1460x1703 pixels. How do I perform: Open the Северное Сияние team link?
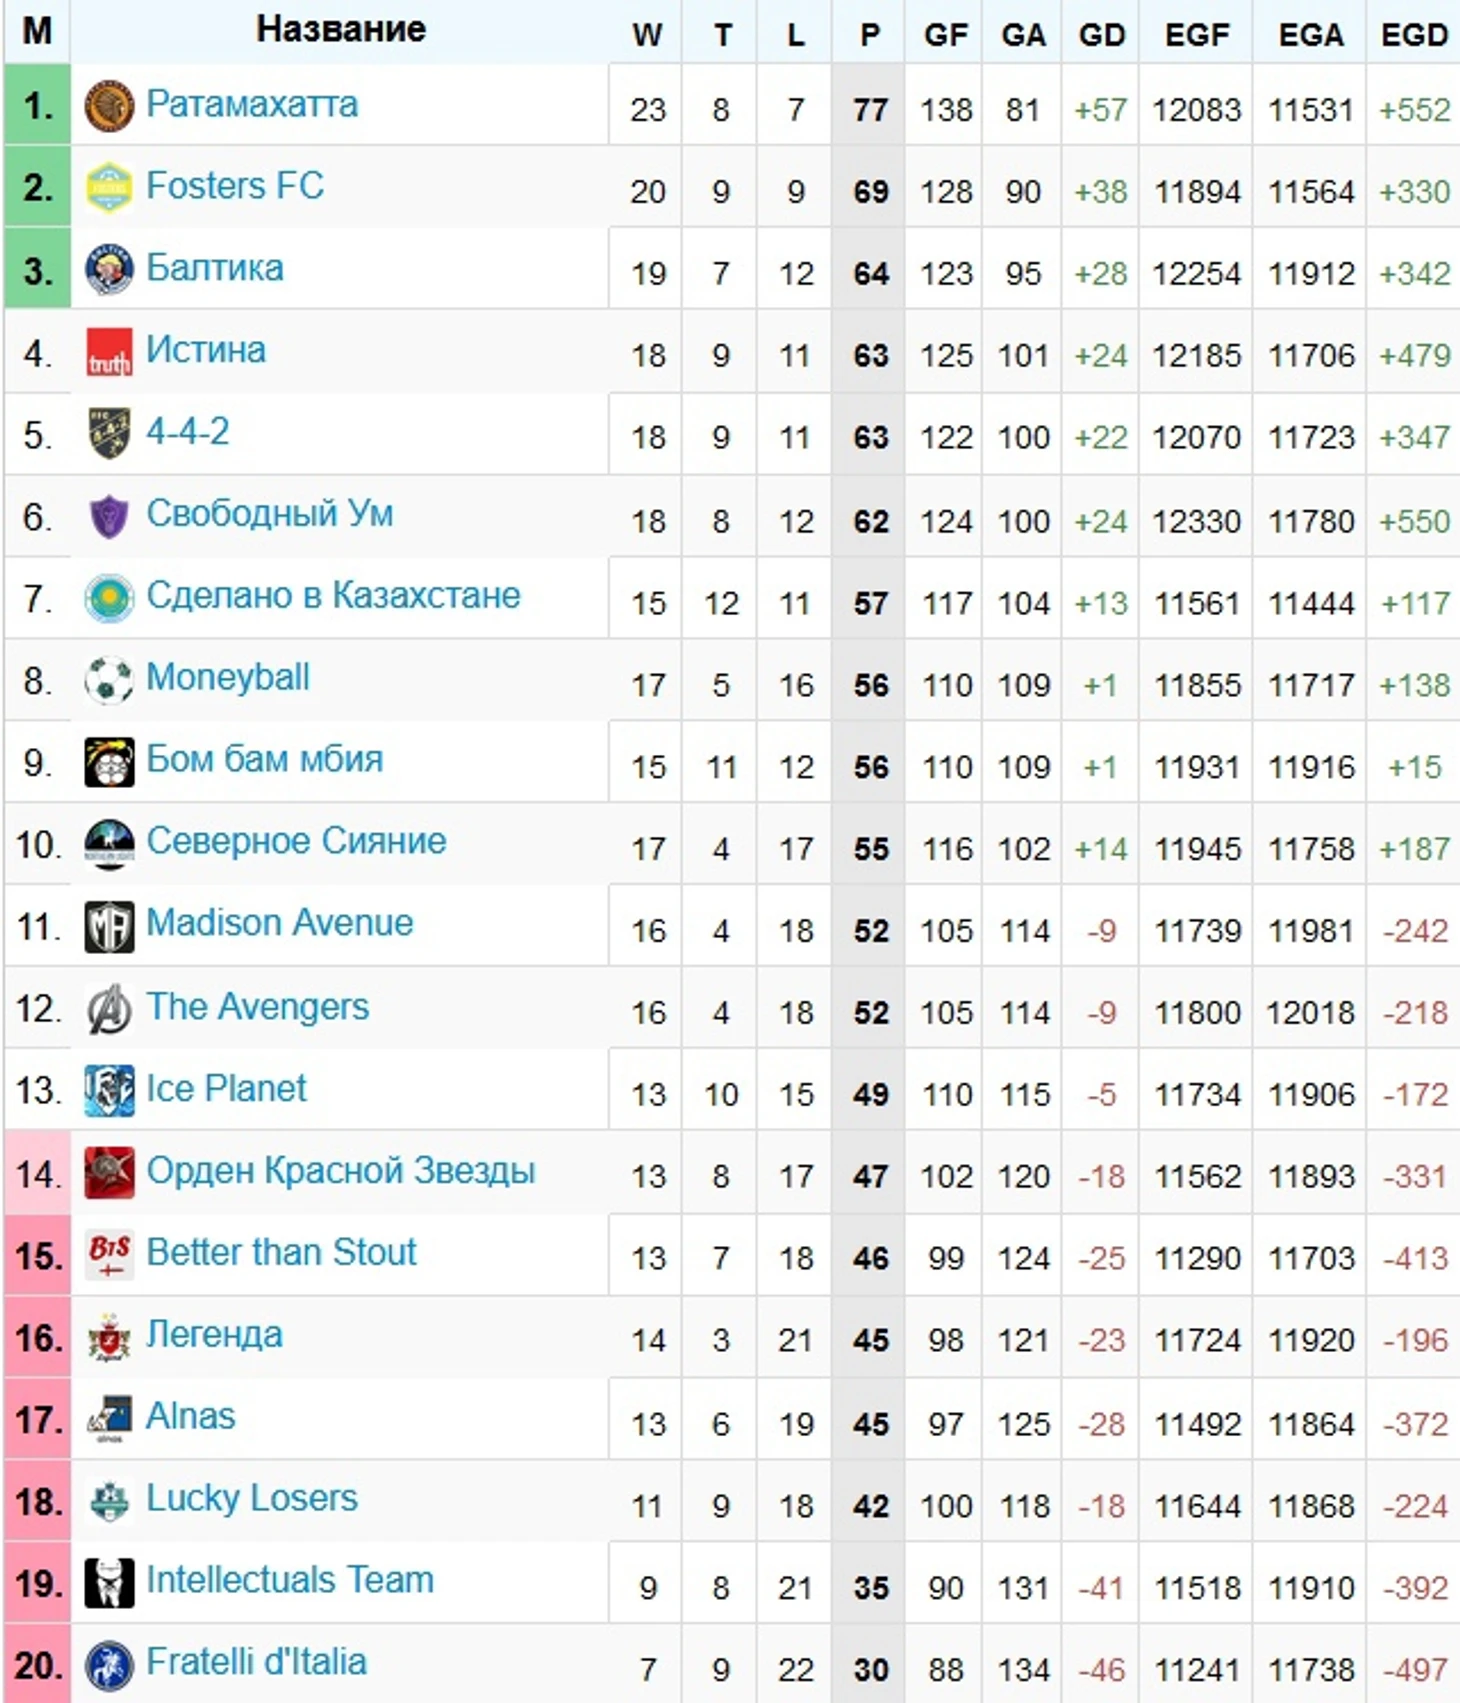click(296, 842)
